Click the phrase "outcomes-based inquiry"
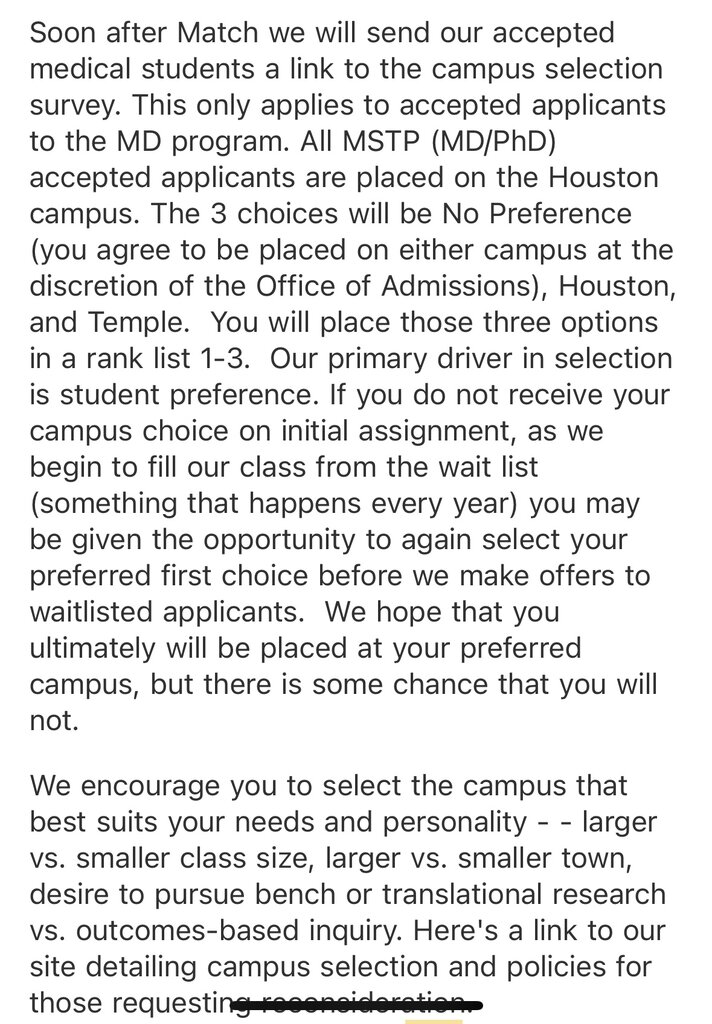Screen dimensions: 712x1024 (x=233, y=934)
